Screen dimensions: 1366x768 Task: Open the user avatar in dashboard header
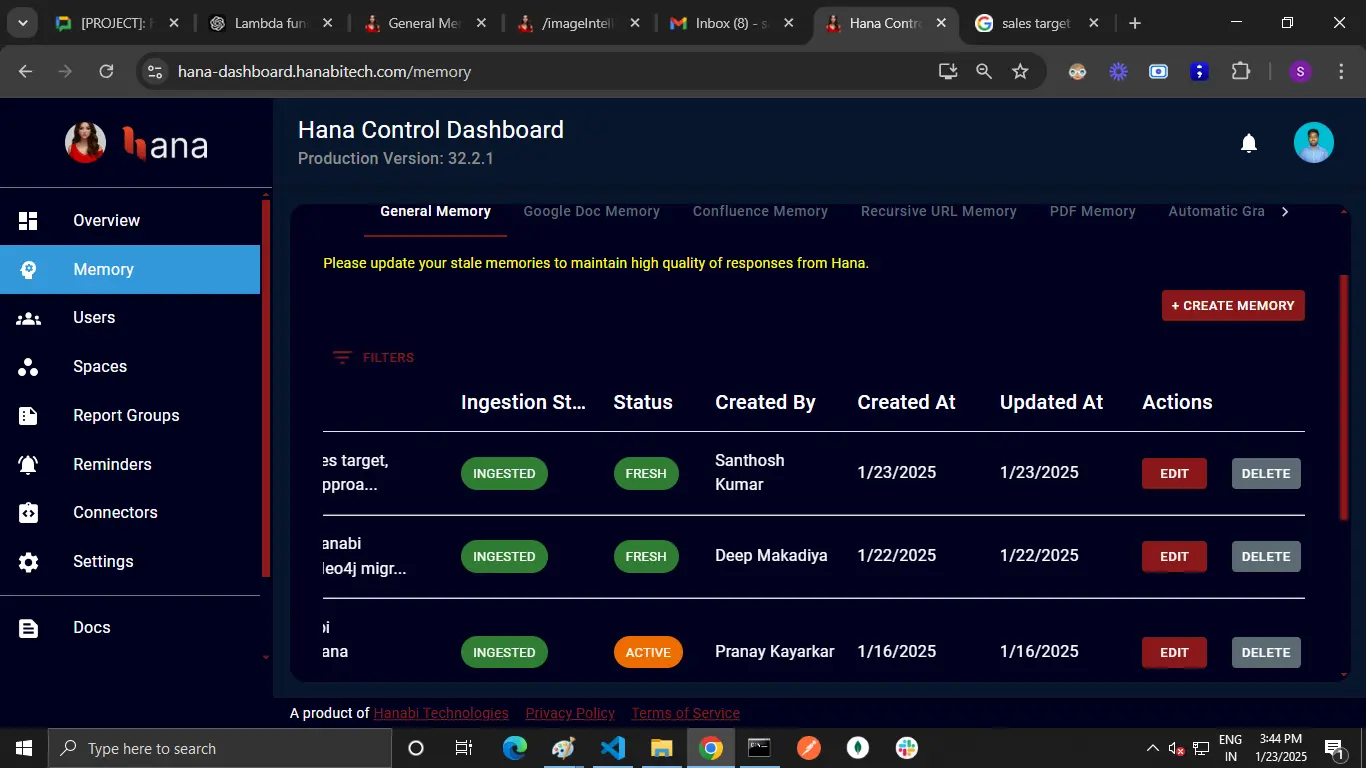pos(1313,143)
